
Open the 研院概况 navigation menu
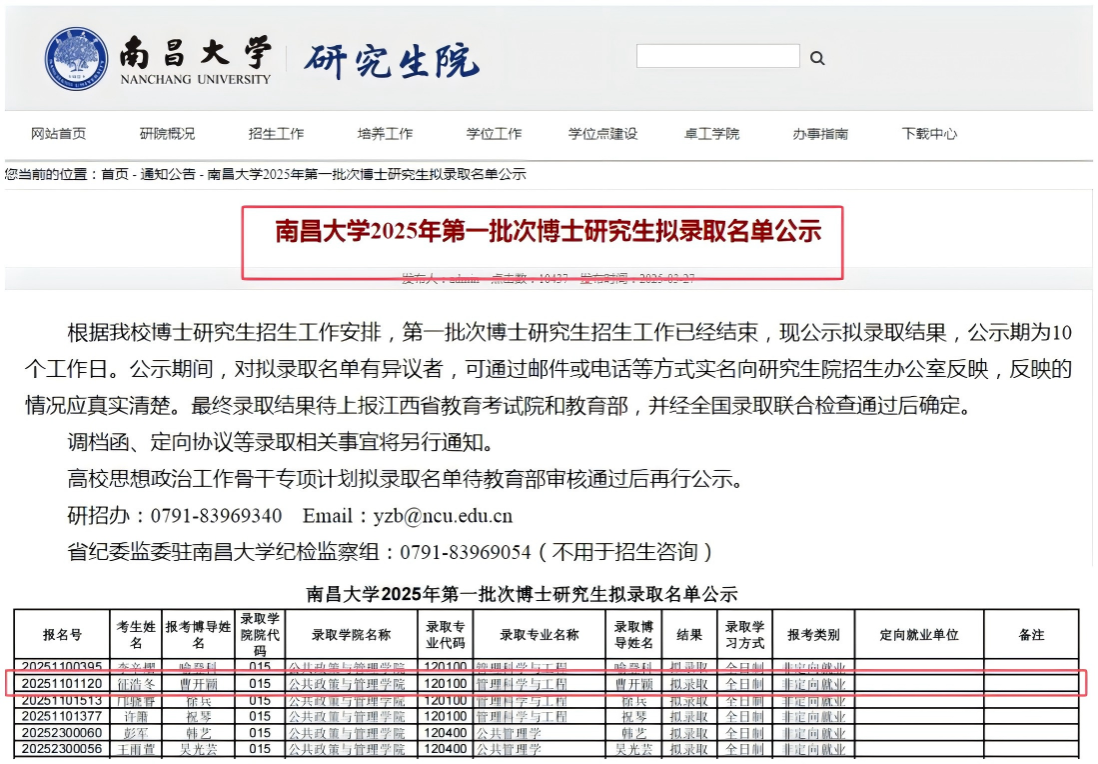click(x=167, y=134)
